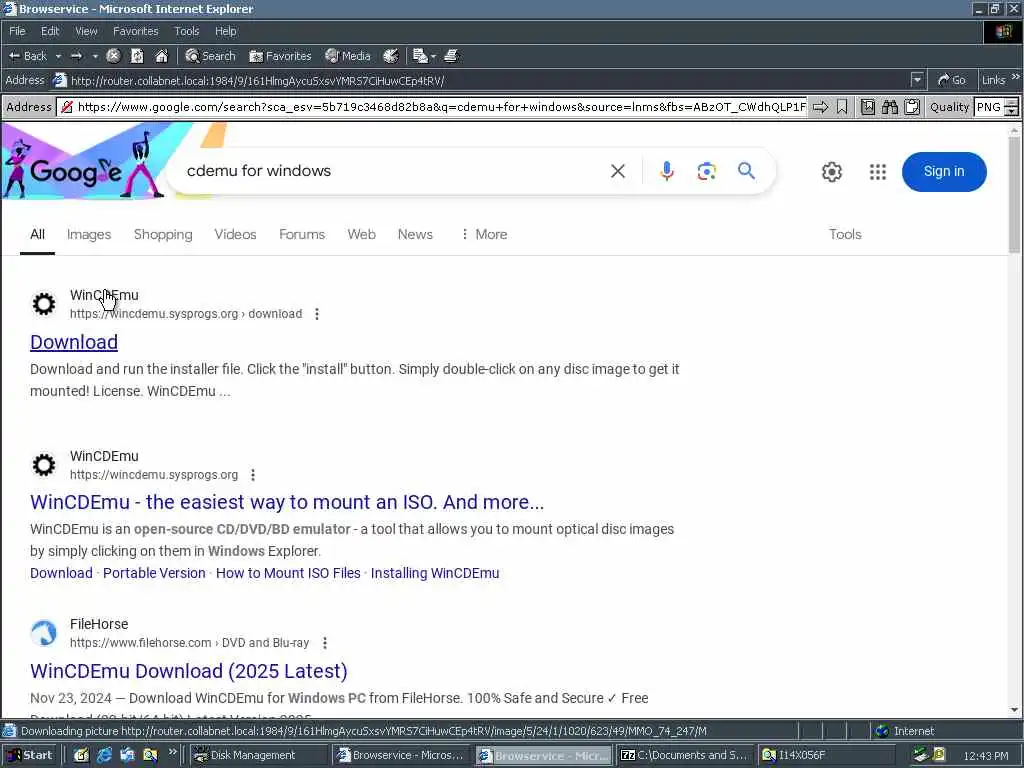
Task: Open search Tools options
Action: point(845,234)
